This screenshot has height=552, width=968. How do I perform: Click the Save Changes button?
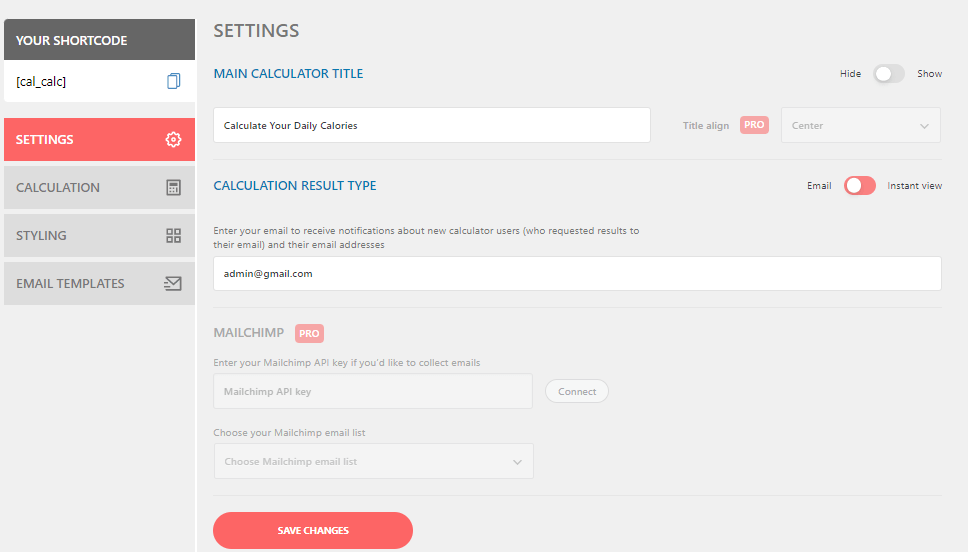pyautogui.click(x=313, y=530)
